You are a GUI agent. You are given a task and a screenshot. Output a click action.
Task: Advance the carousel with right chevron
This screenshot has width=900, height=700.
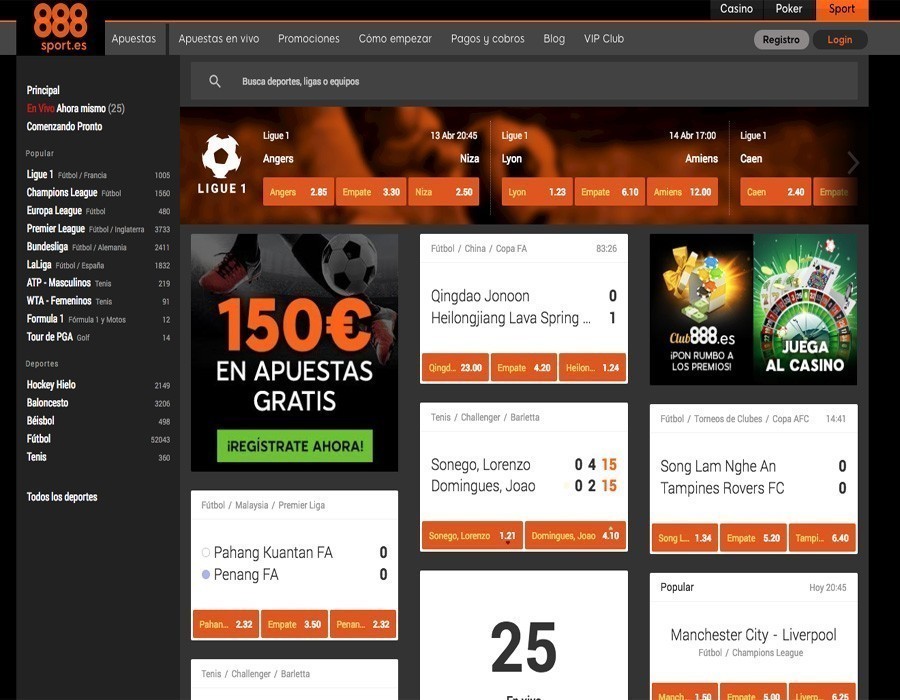854,163
